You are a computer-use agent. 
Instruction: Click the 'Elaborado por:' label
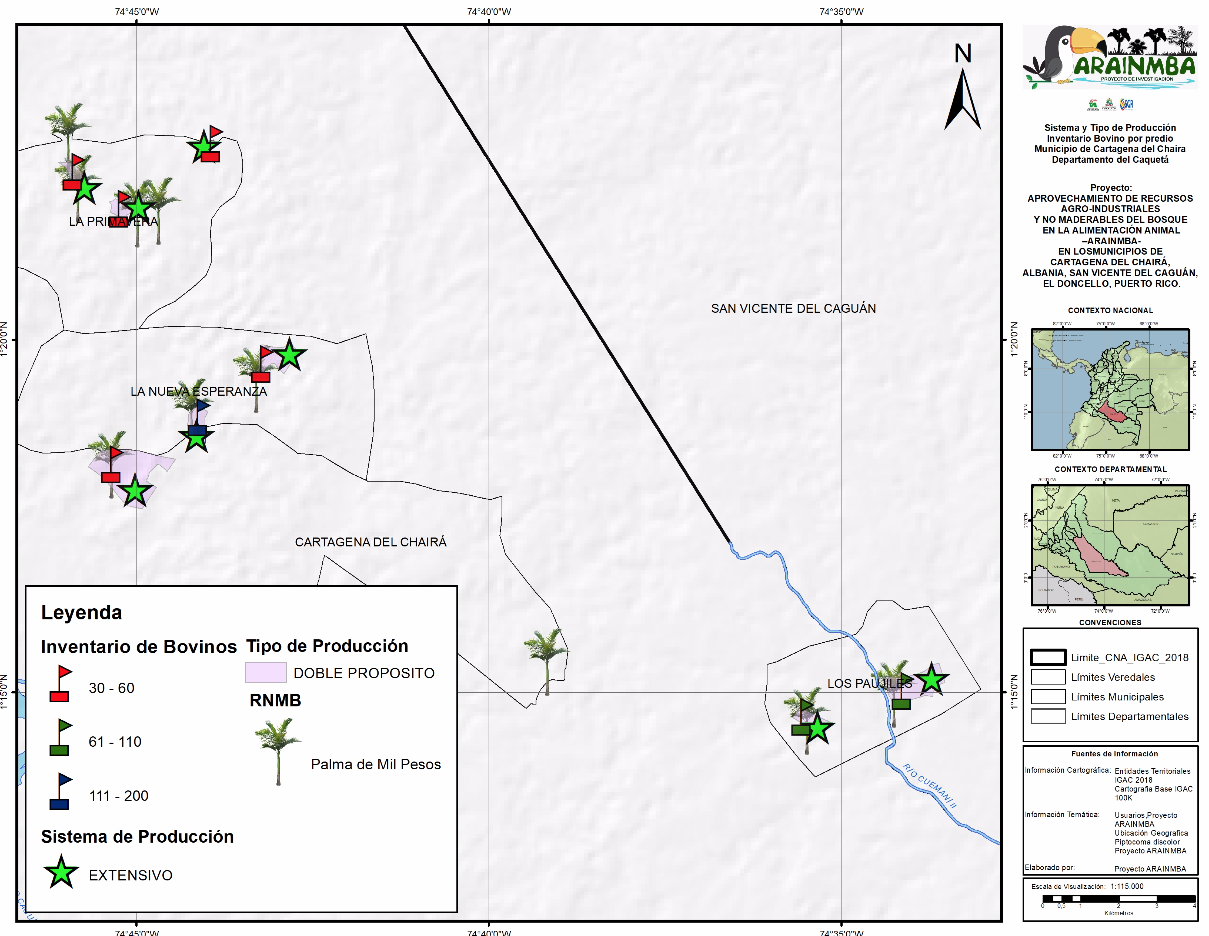point(1049,867)
